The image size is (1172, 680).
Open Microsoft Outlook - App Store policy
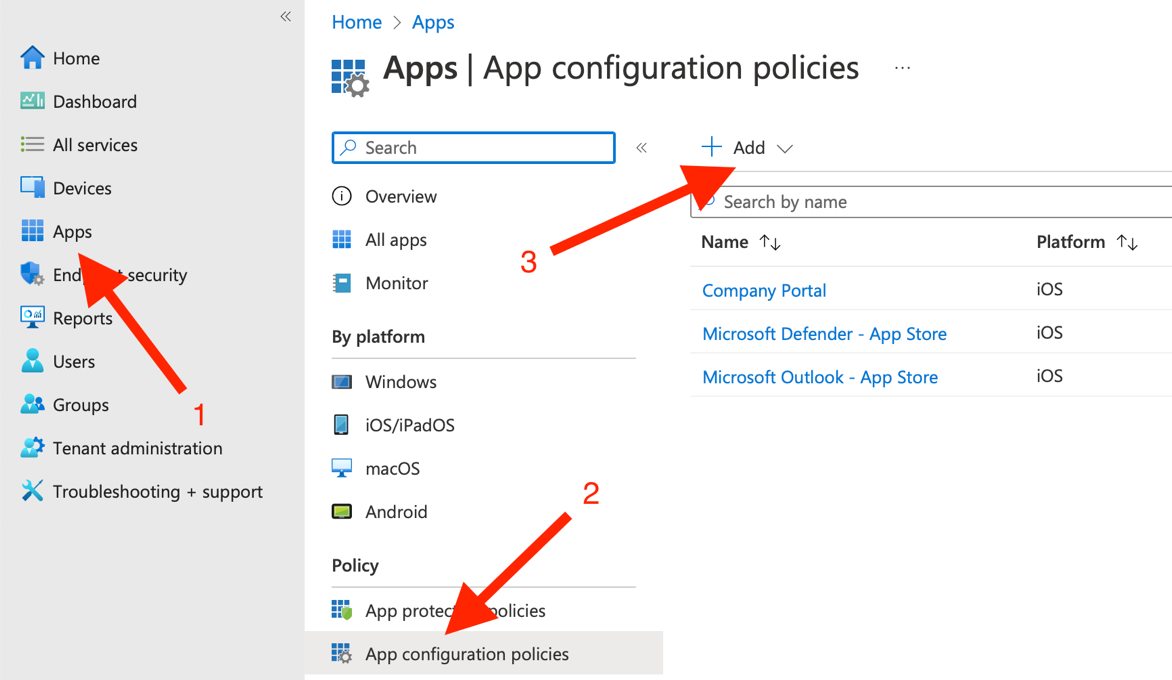coord(820,377)
